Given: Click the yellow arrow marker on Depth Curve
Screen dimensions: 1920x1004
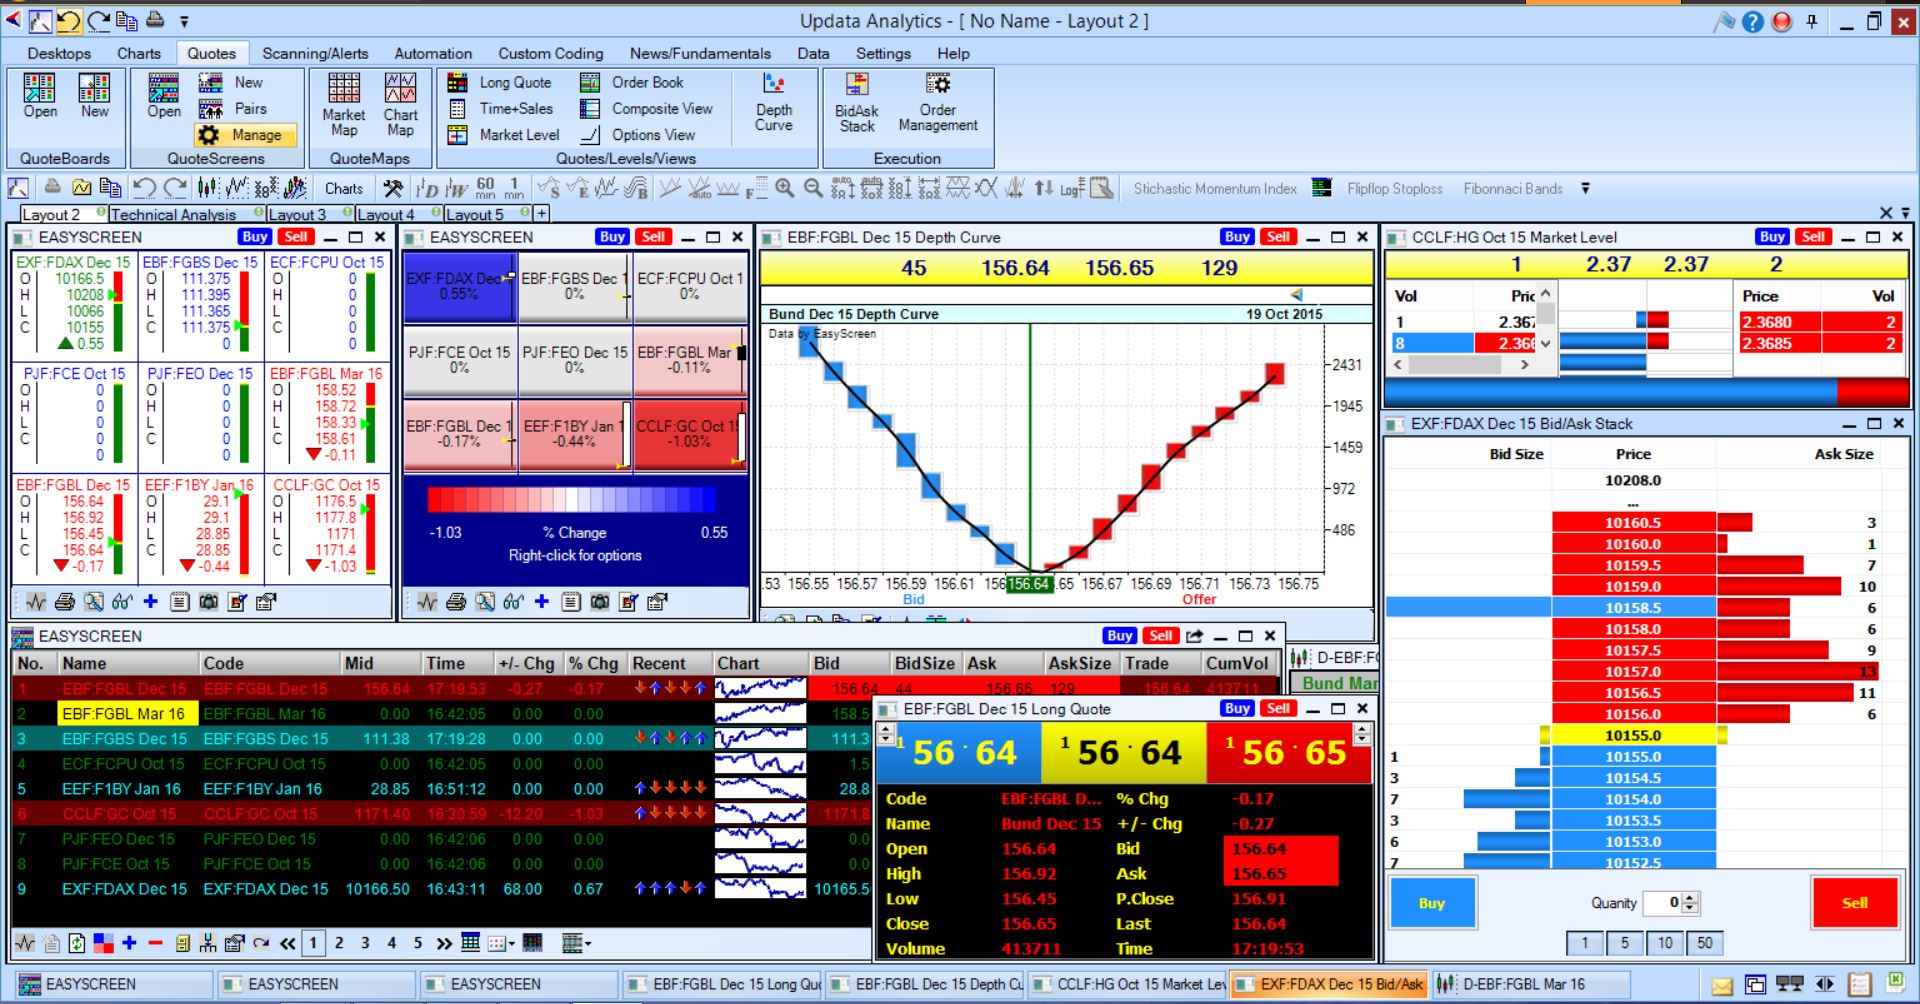Looking at the screenshot, I should coord(1296,295).
